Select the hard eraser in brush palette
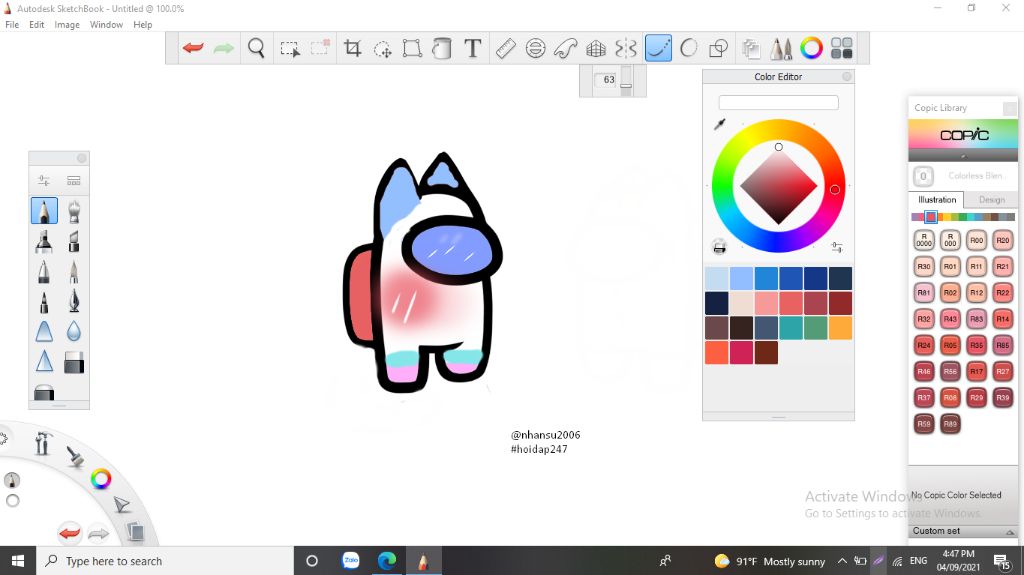This screenshot has width=1024, height=575. pyautogui.click(x=74, y=363)
